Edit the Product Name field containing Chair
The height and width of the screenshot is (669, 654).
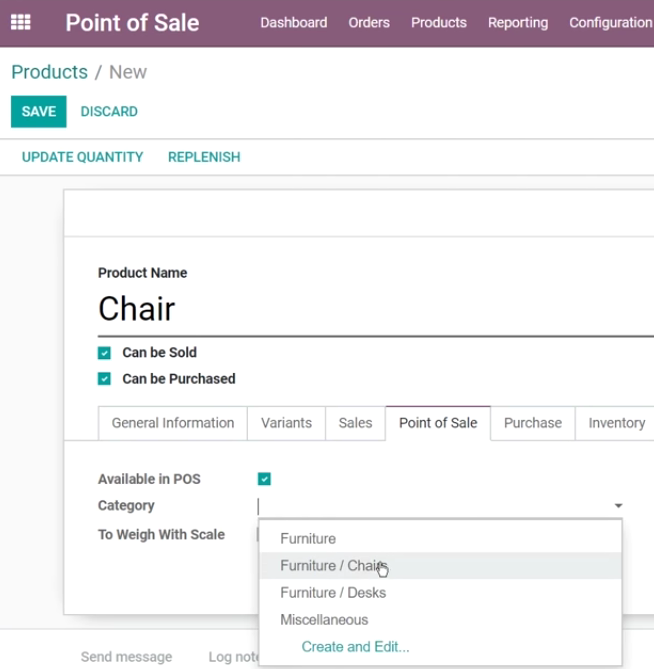pyautogui.click(x=375, y=309)
